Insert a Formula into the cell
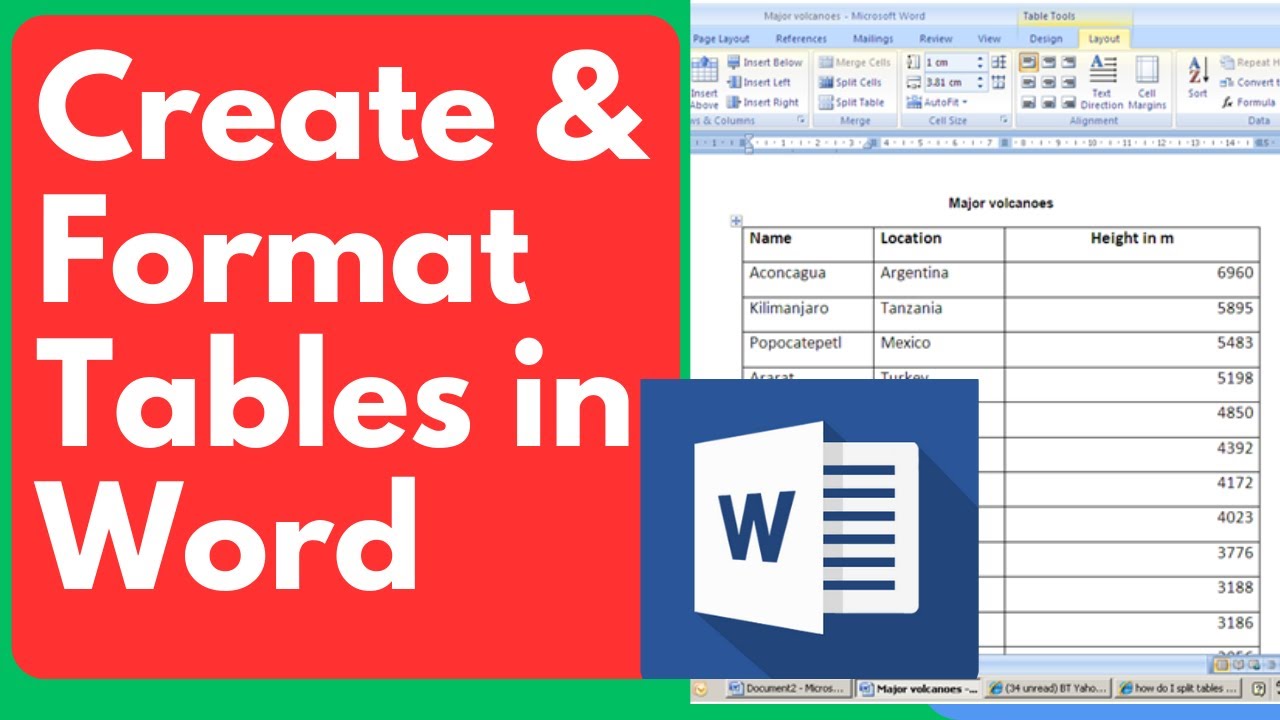The width and height of the screenshot is (1280, 720). pyautogui.click(x=1249, y=102)
